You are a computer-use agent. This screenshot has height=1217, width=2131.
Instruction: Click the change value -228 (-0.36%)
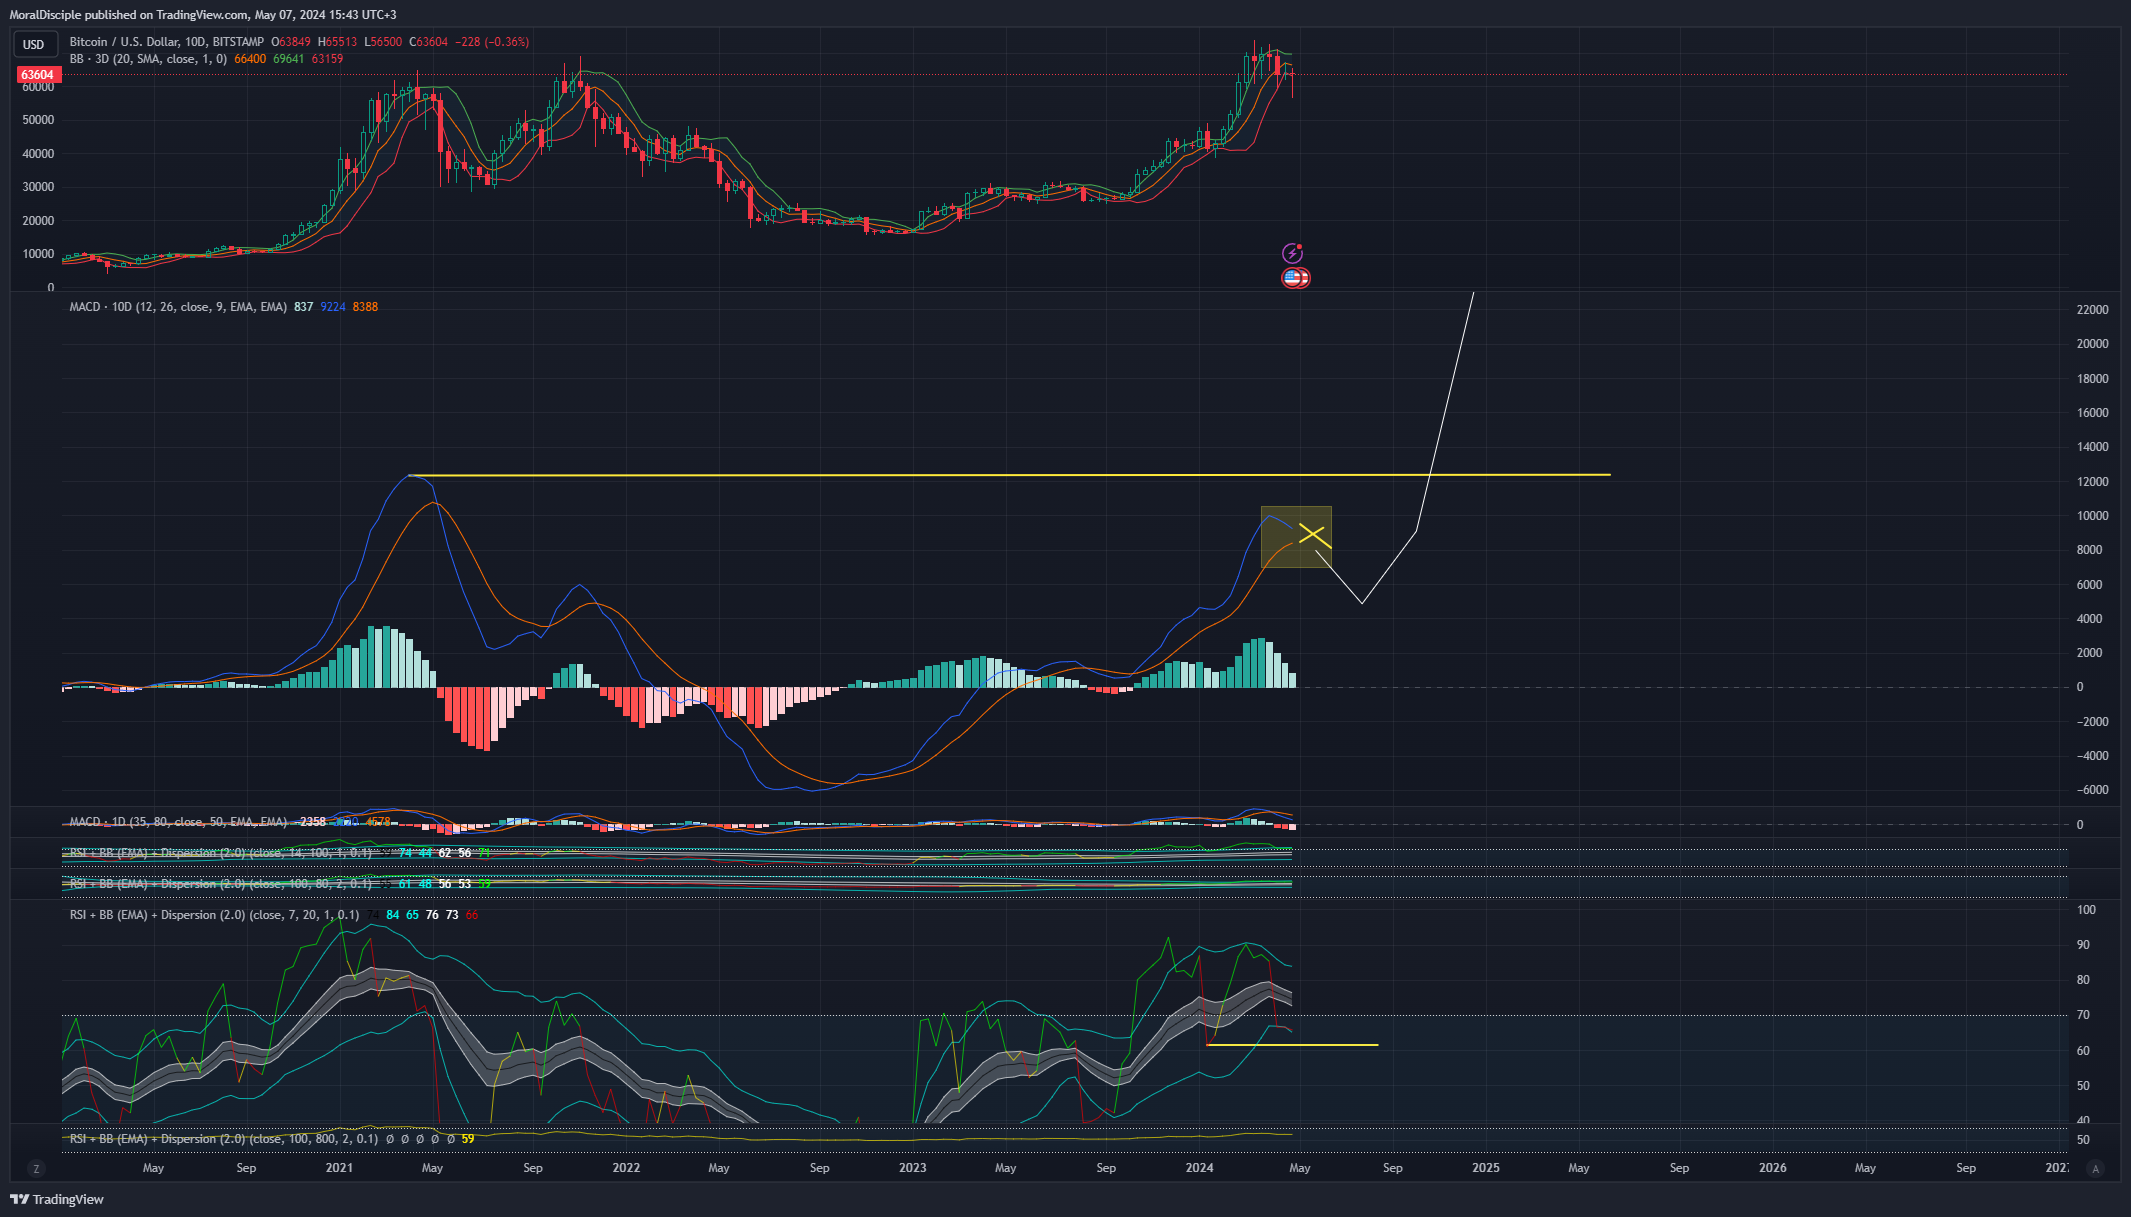(x=492, y=42)
